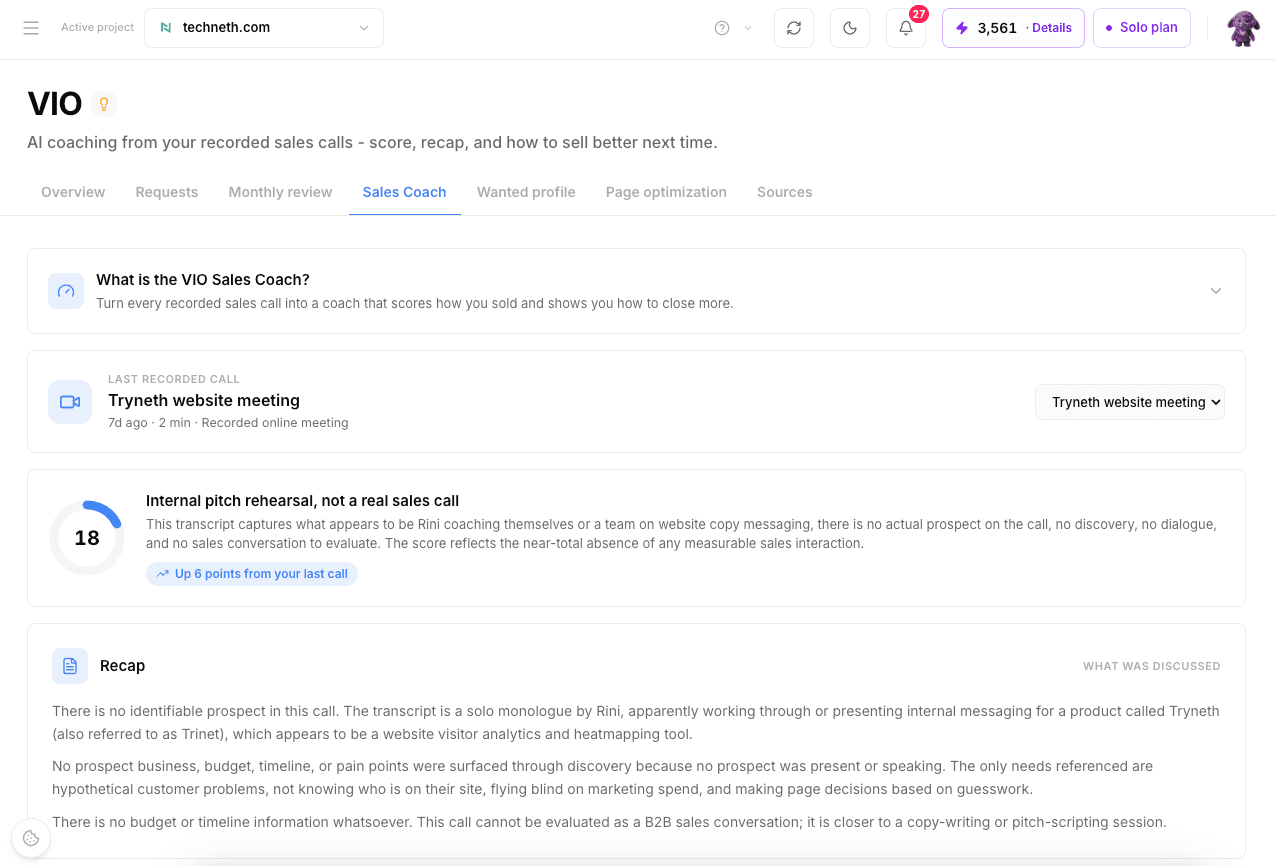Click 'Internal pitch rehearsal, not a real sales call' heading
Image resolution: width=1276 pixels, height=866 pixels.
tap(302, 501)
